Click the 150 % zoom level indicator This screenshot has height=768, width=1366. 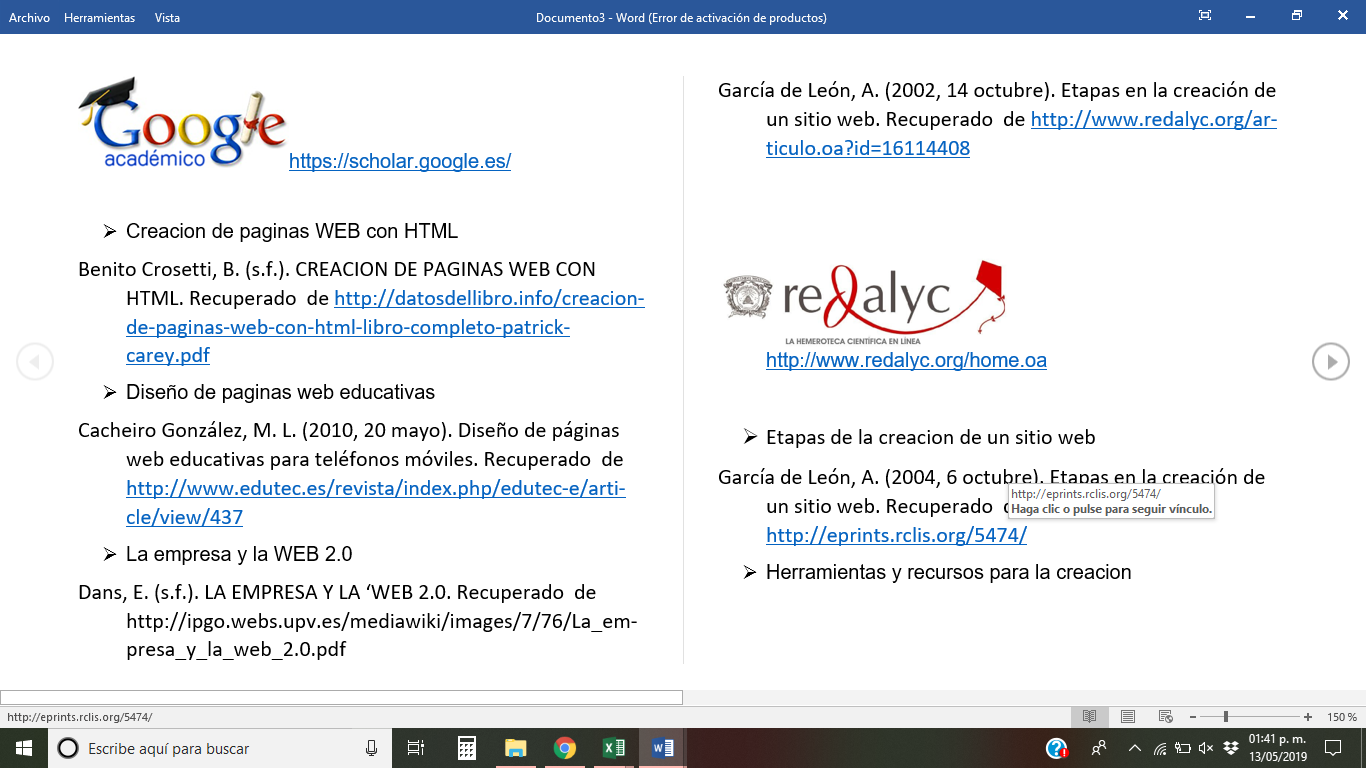pos(1341,717)
